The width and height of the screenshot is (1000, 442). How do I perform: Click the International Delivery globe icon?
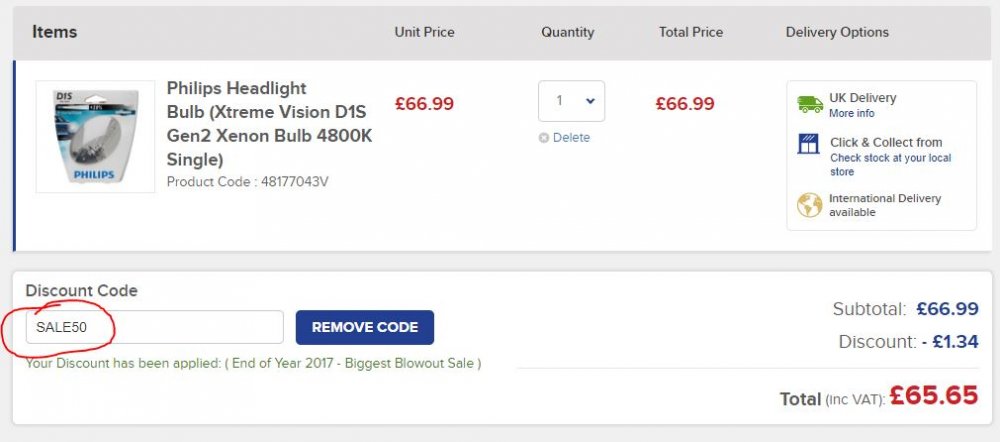[809, 205]
